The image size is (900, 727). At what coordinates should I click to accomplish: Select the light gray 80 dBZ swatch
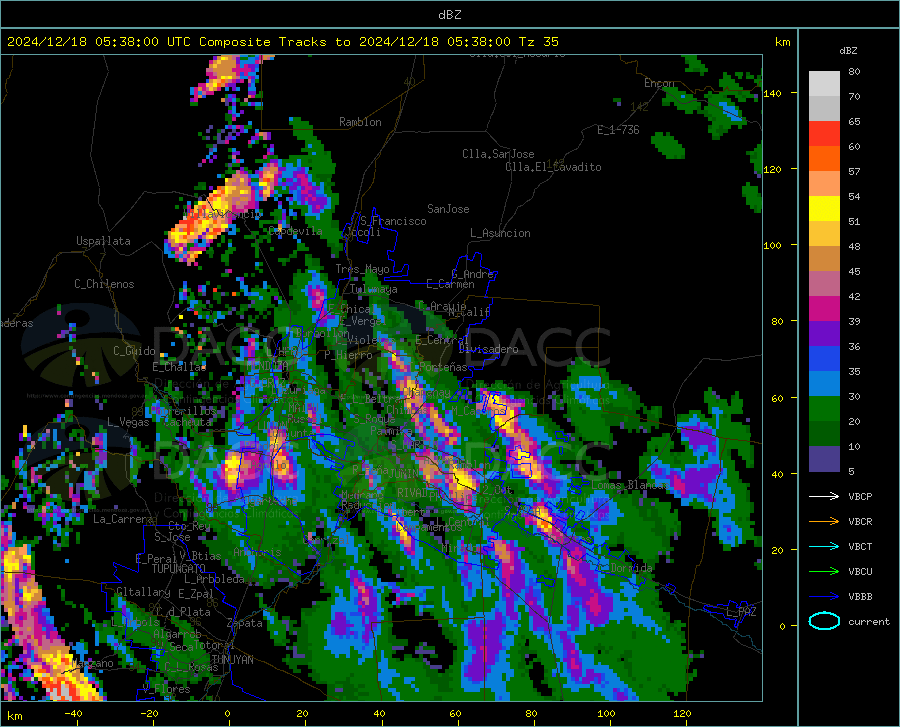pyautogui.click(x=824, y=84)
